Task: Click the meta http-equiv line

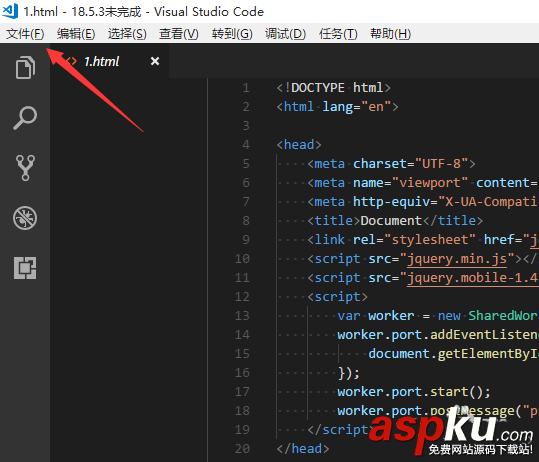Action: coord(423,202)
